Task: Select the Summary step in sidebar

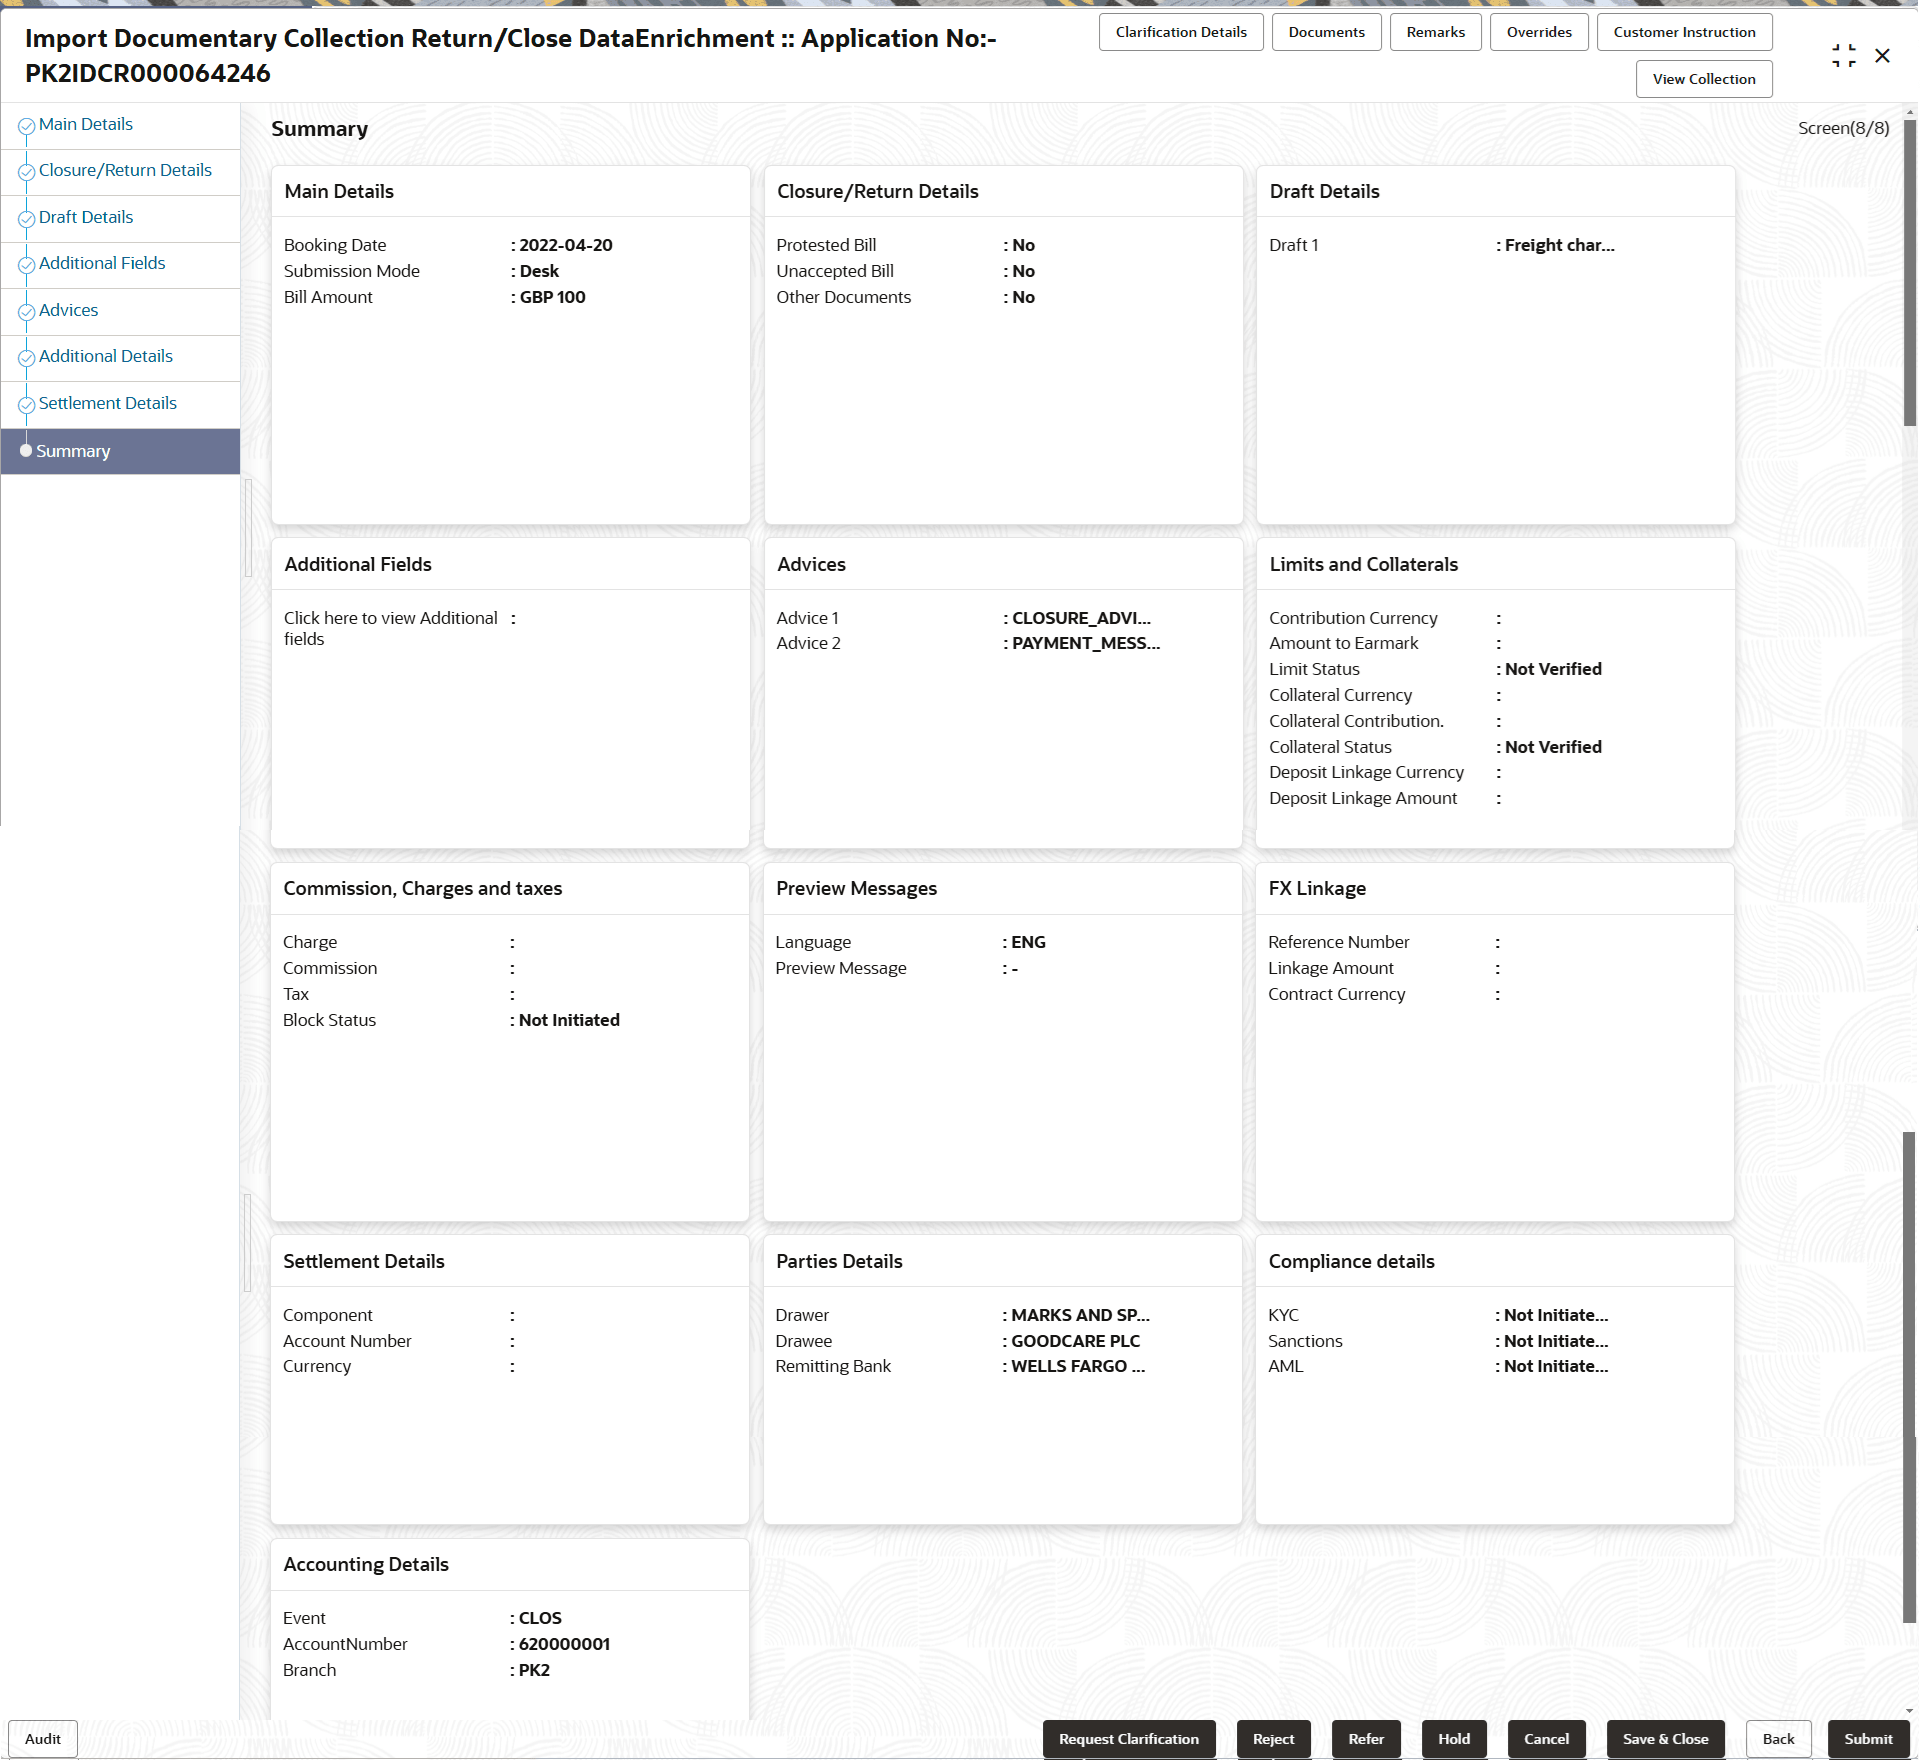Action: 73,451
